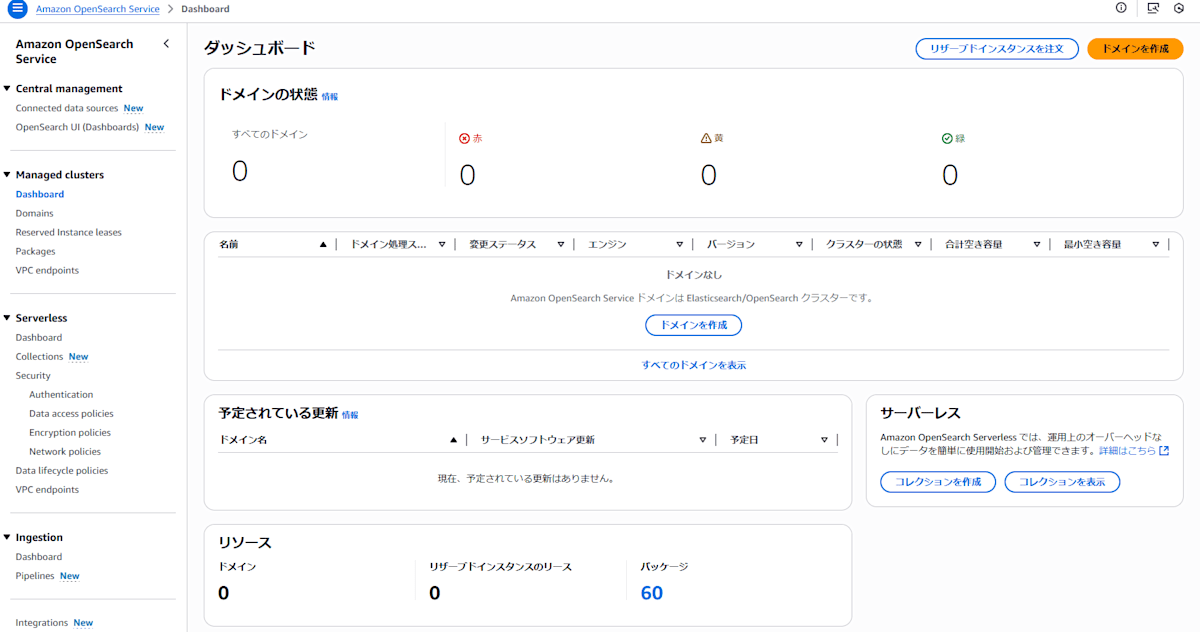Open すべてのドメインを表示 link
Image resolution: width=1200 pixels, height=632 pixels.
point(694,365)
